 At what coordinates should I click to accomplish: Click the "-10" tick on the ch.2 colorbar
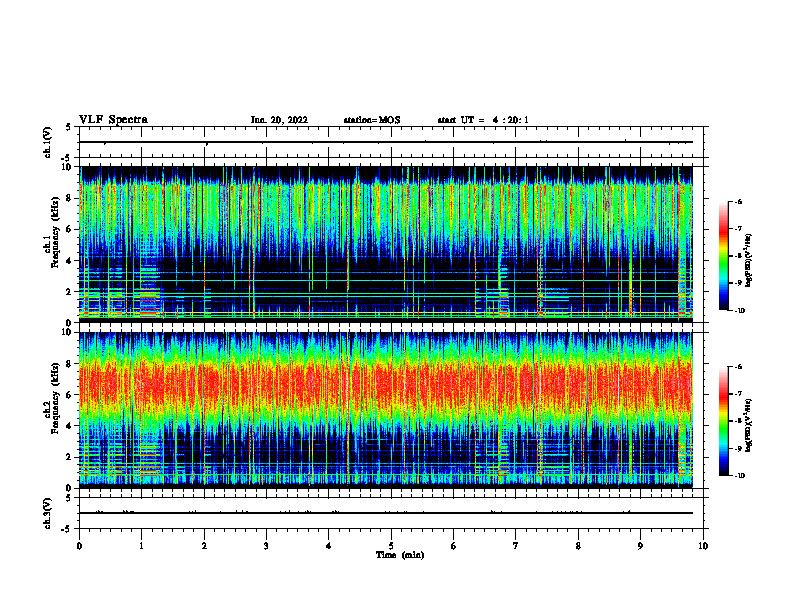pos(739,475)
